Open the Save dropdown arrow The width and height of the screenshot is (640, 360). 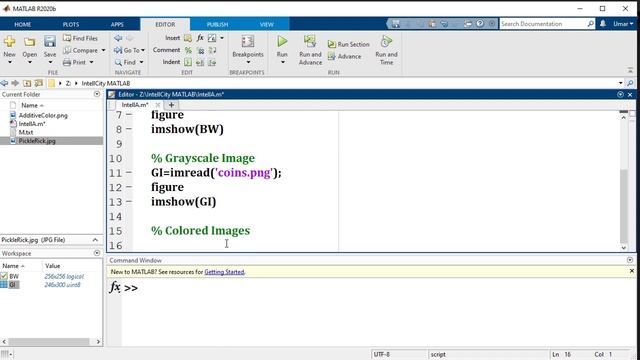pos(50,62)
